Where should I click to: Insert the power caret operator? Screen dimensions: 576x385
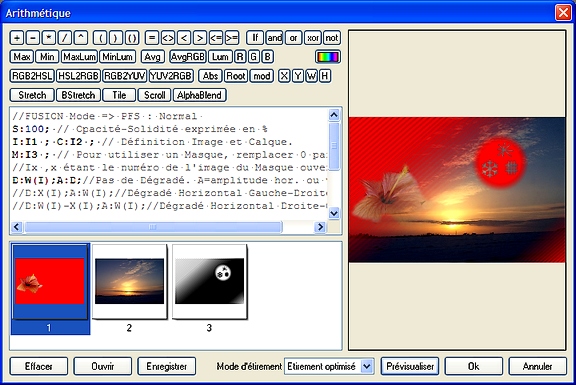[81, 38]
